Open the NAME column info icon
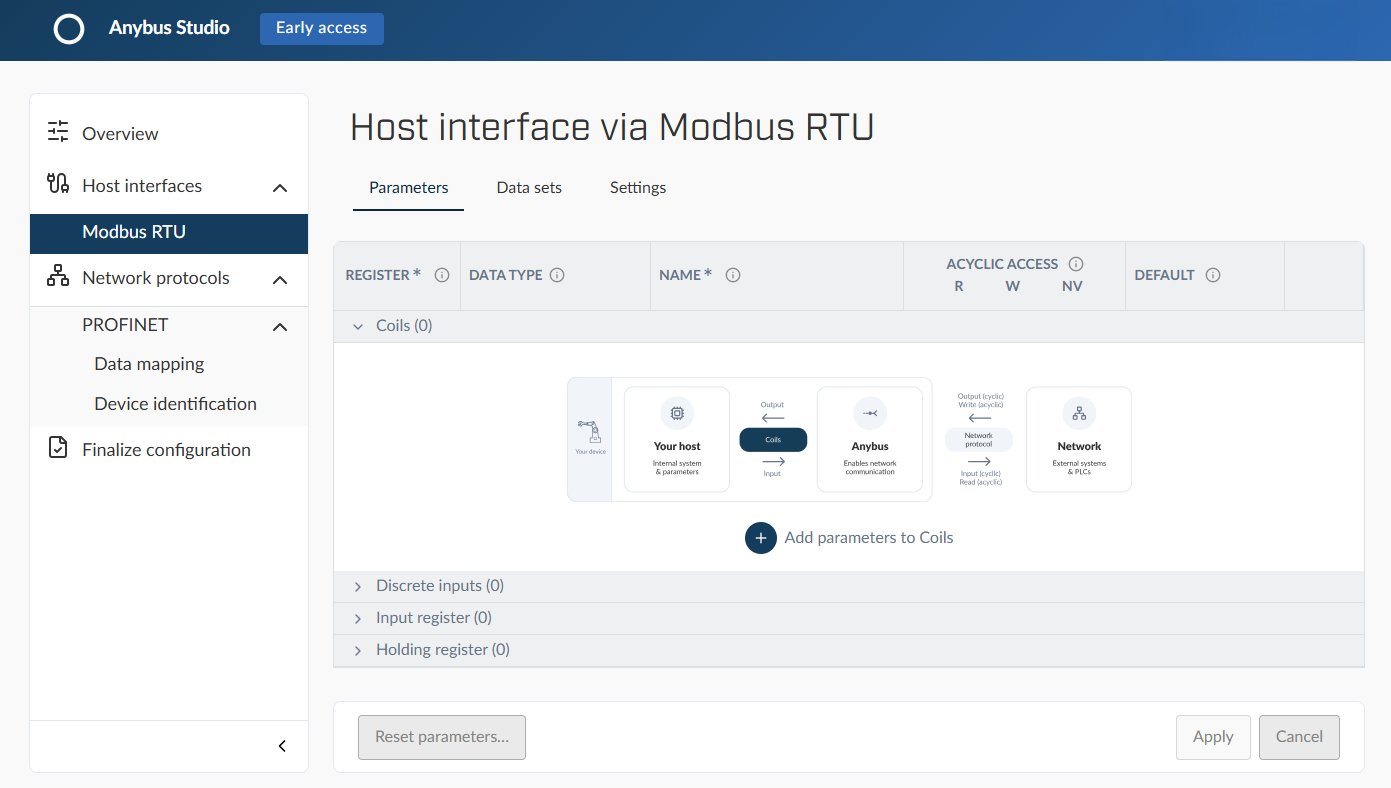The width and height of the screenshot is (1391, 788). (x=733, y=275)
